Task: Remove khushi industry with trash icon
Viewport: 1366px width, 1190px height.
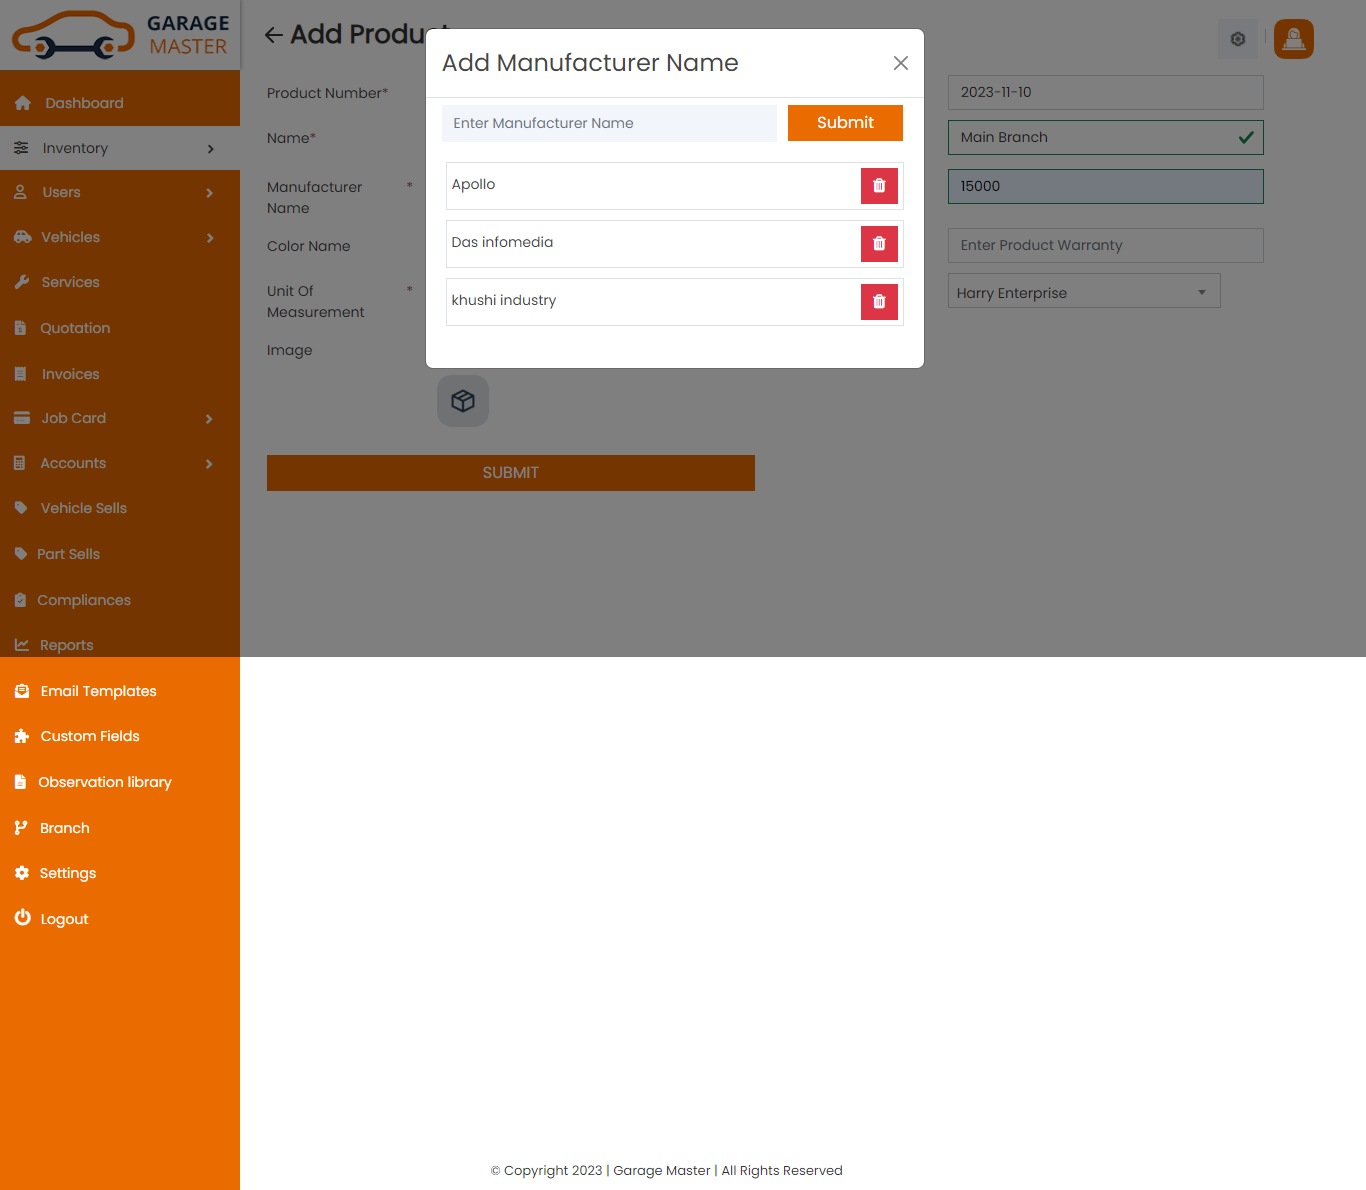Action: tap(879, 302)
